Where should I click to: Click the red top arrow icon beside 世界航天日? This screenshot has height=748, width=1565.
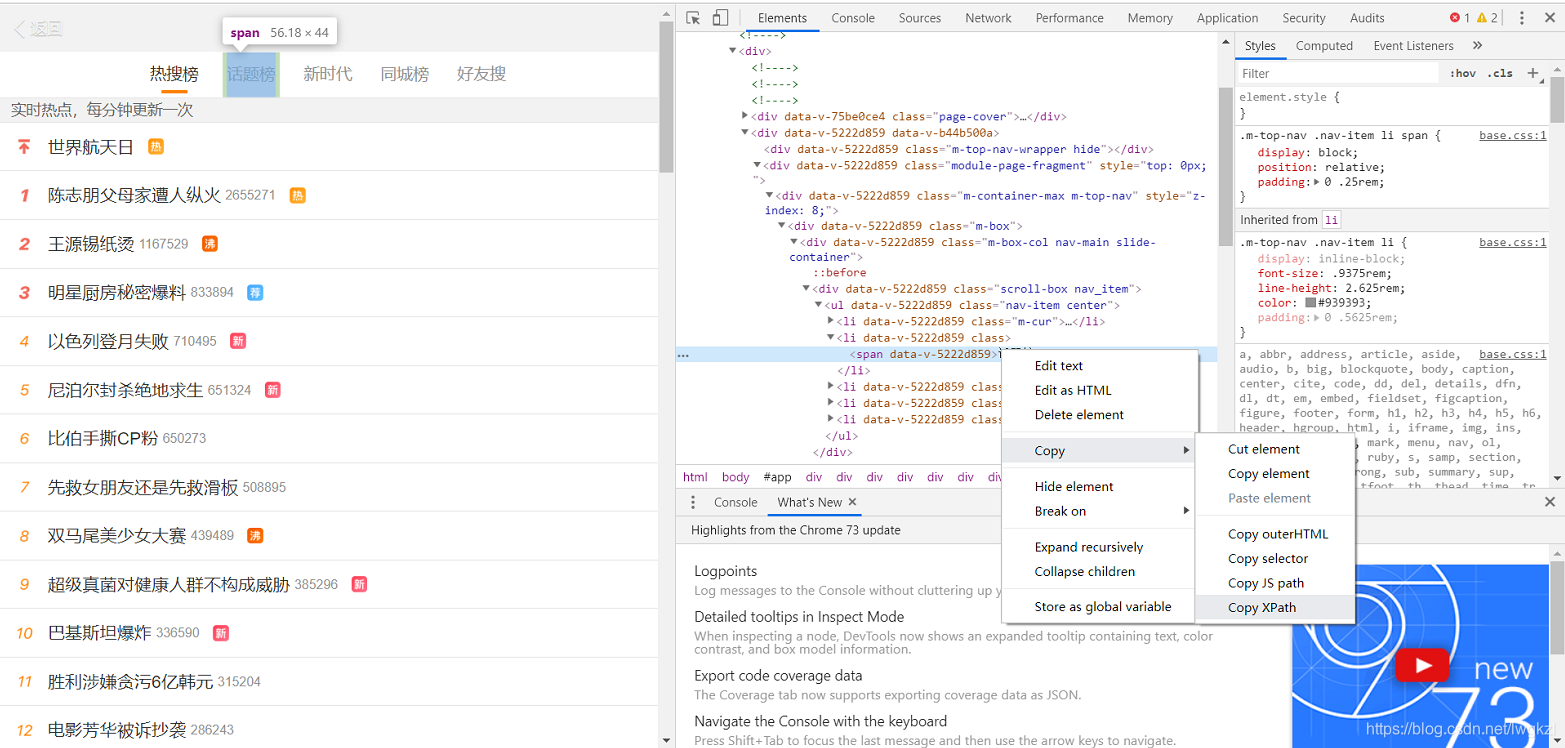[25, 147]
